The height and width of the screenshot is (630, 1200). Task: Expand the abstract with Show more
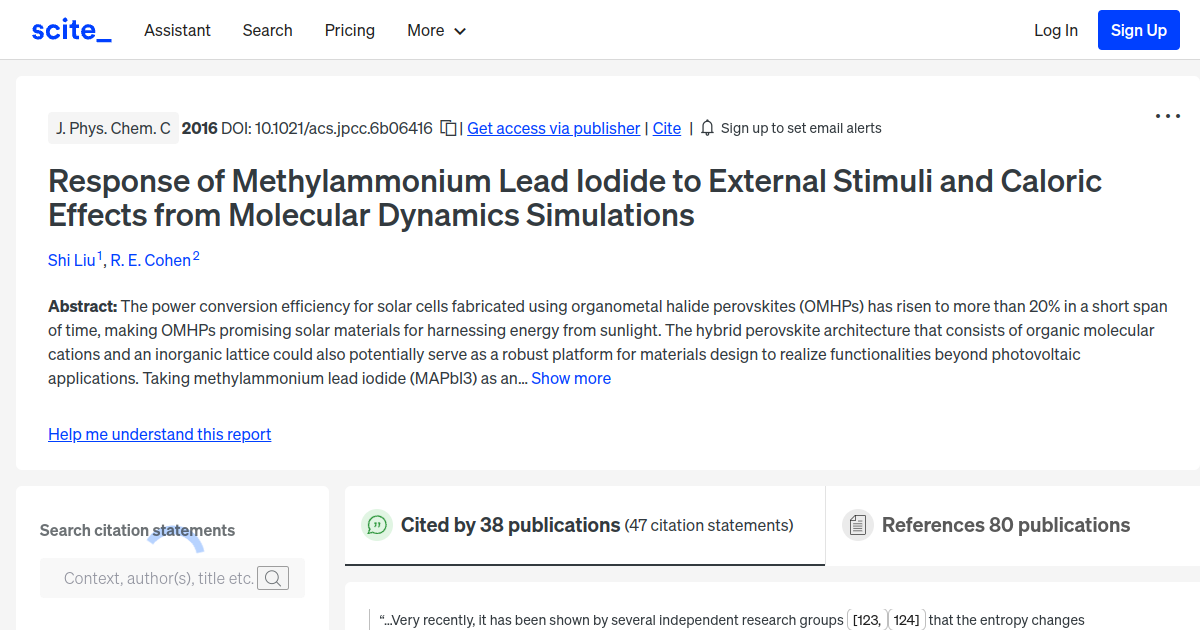pos(571,378)
